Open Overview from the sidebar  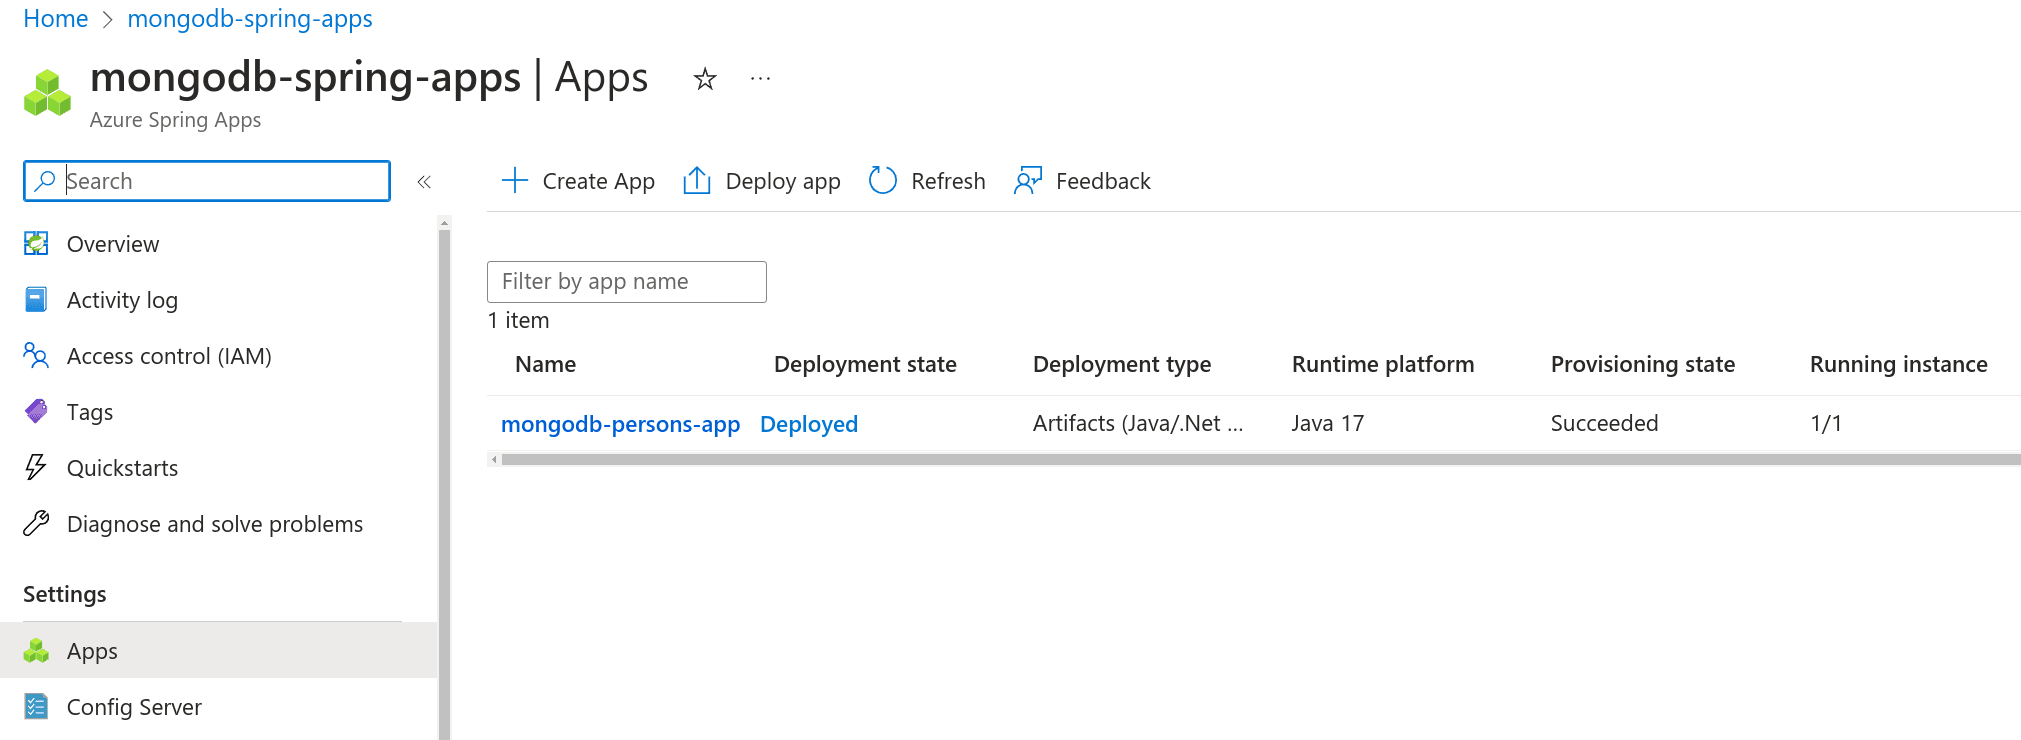(x=112, y=244)
